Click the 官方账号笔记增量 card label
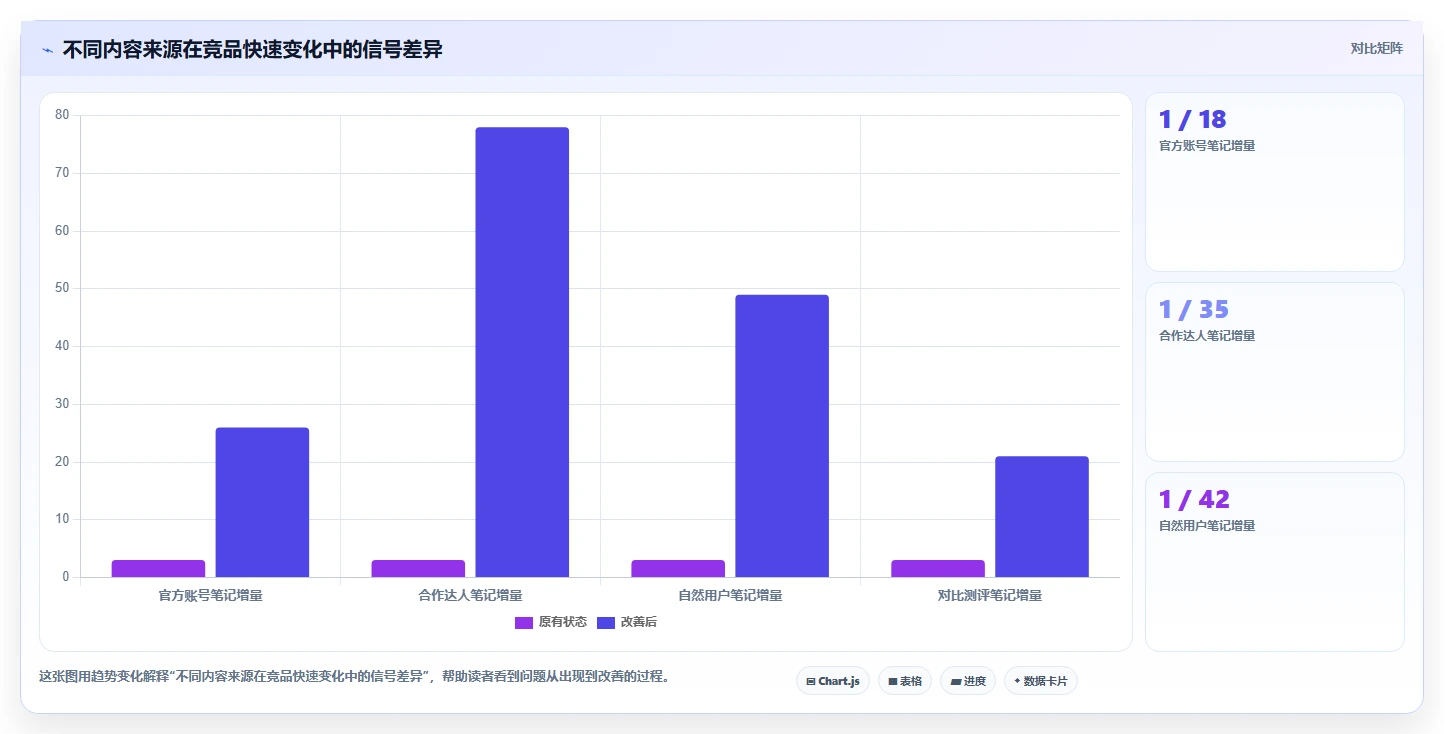 pyautogui.click(x=1207, y=146)
